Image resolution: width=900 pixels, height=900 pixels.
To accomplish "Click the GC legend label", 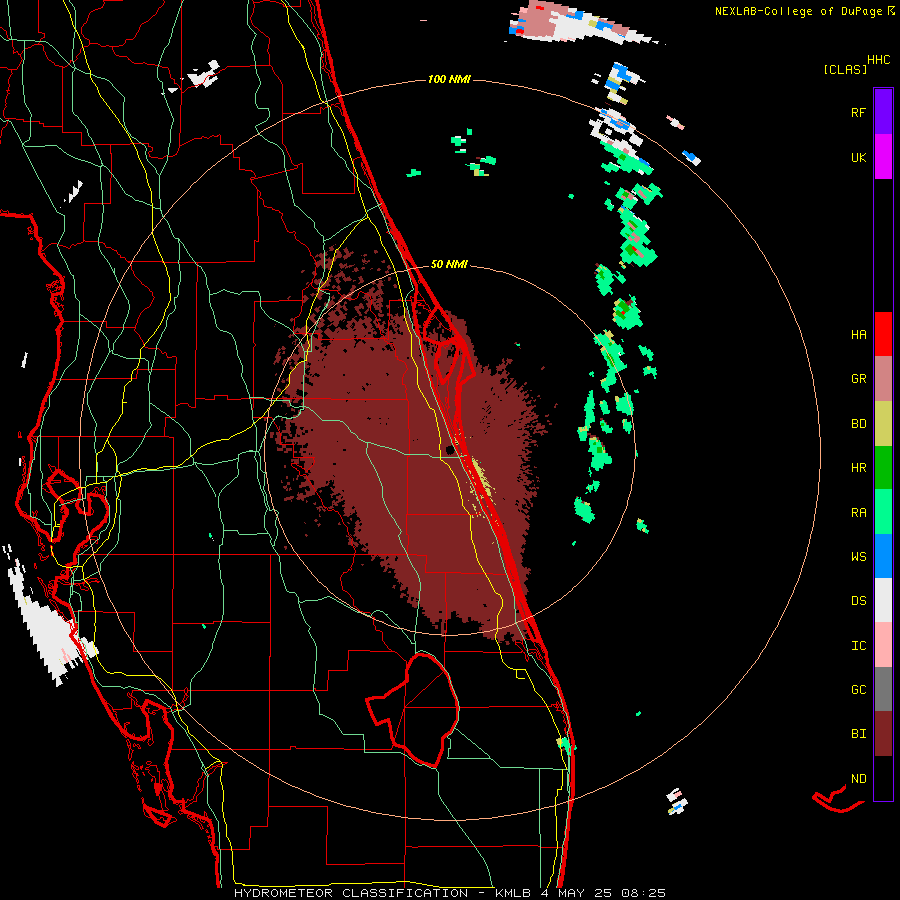I will (x=858, y=690).
